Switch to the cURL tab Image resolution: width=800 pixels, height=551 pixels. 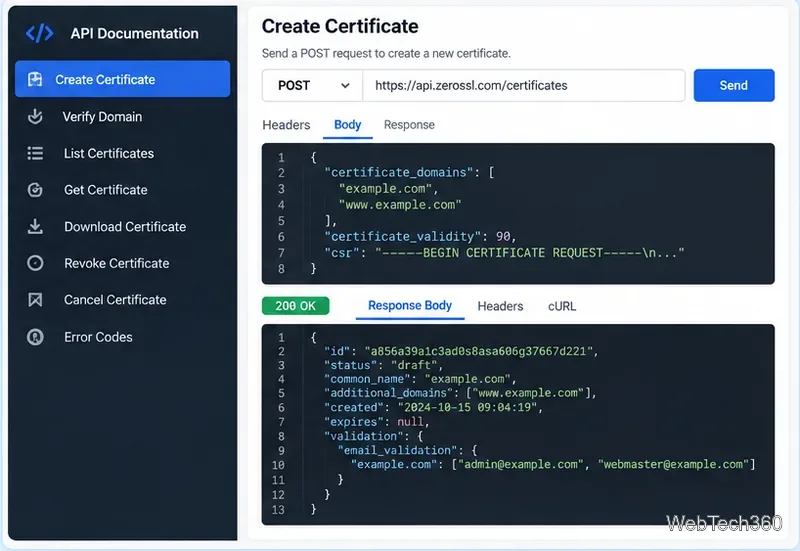tap(562, 306)
